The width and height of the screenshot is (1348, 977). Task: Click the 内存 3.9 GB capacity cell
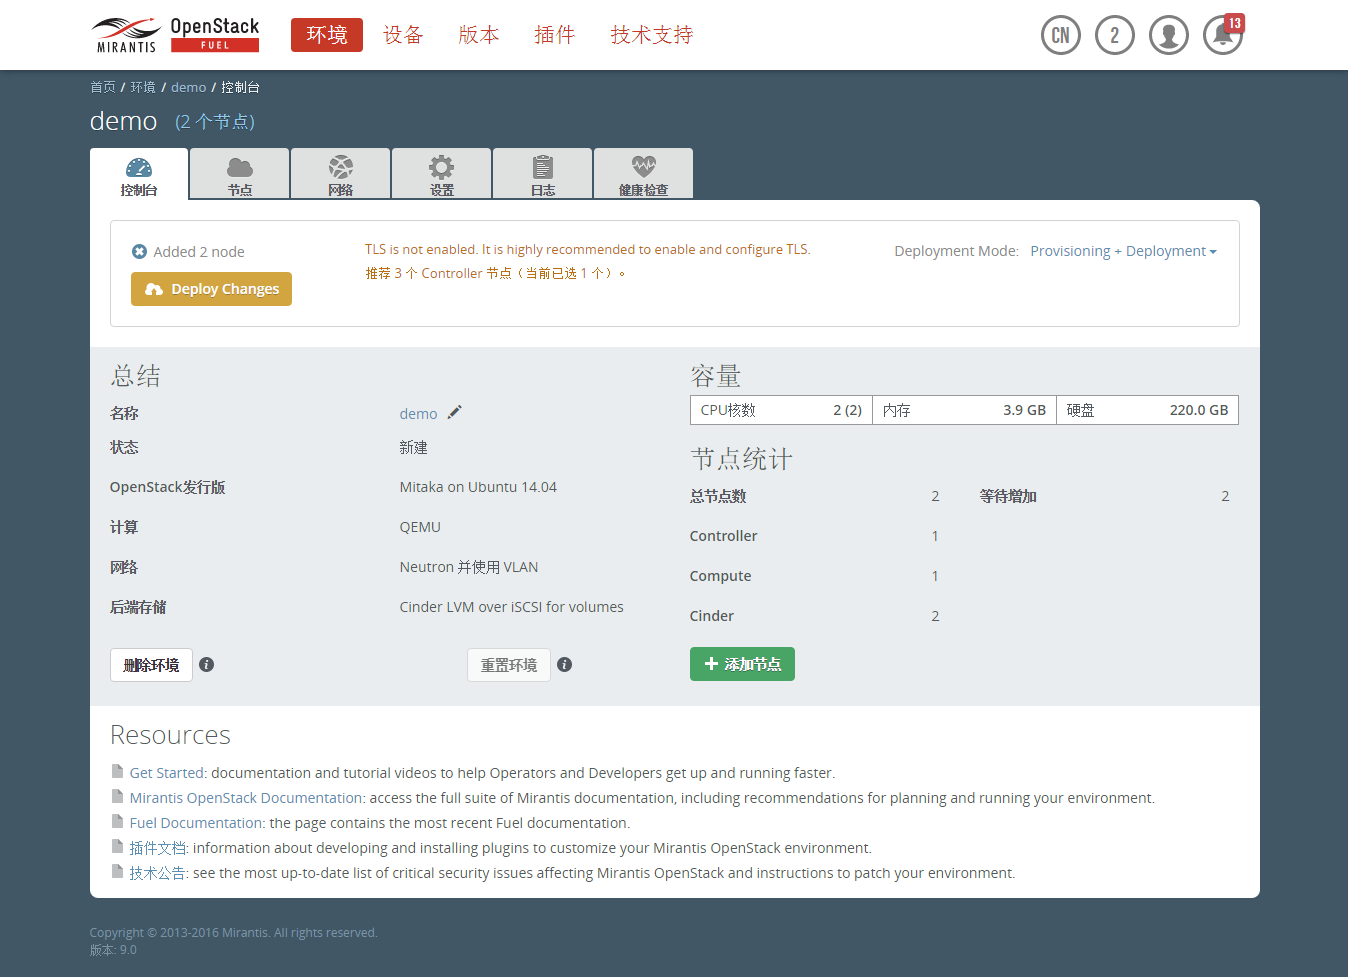tap(964, 410)
